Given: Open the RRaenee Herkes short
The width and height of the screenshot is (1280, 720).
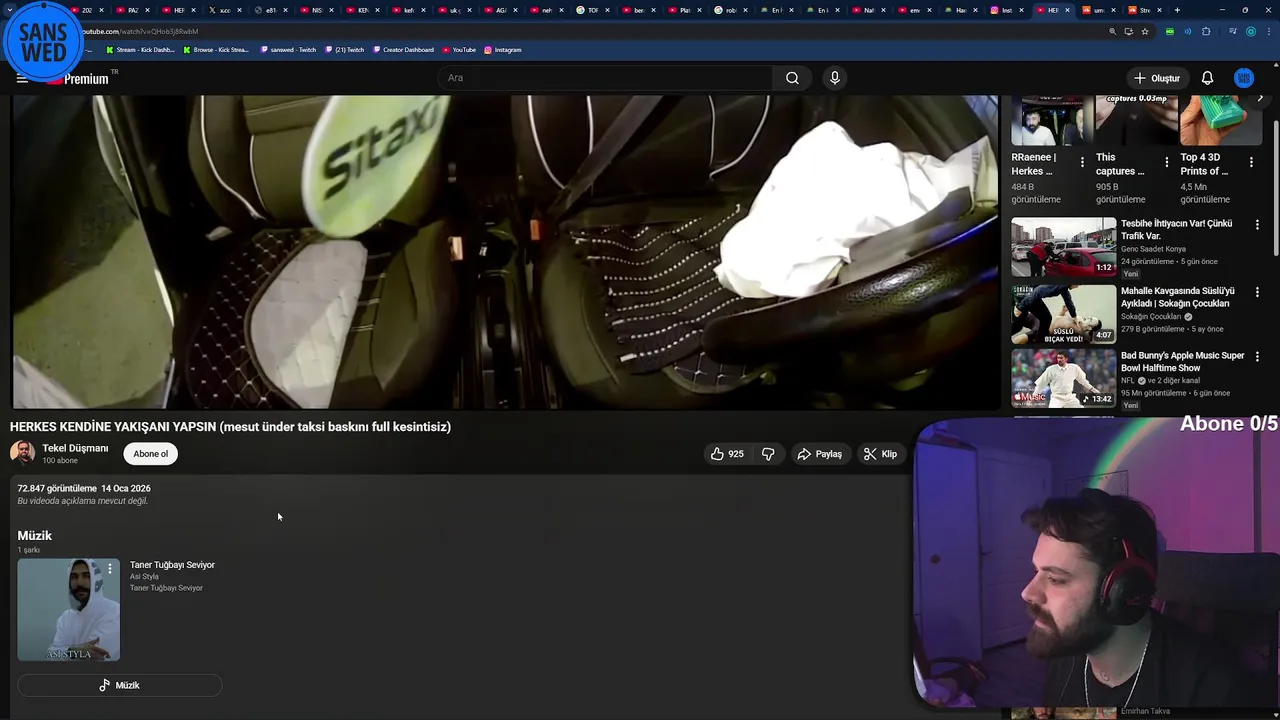Looking at the screenshot, I should coord(1051,121).
